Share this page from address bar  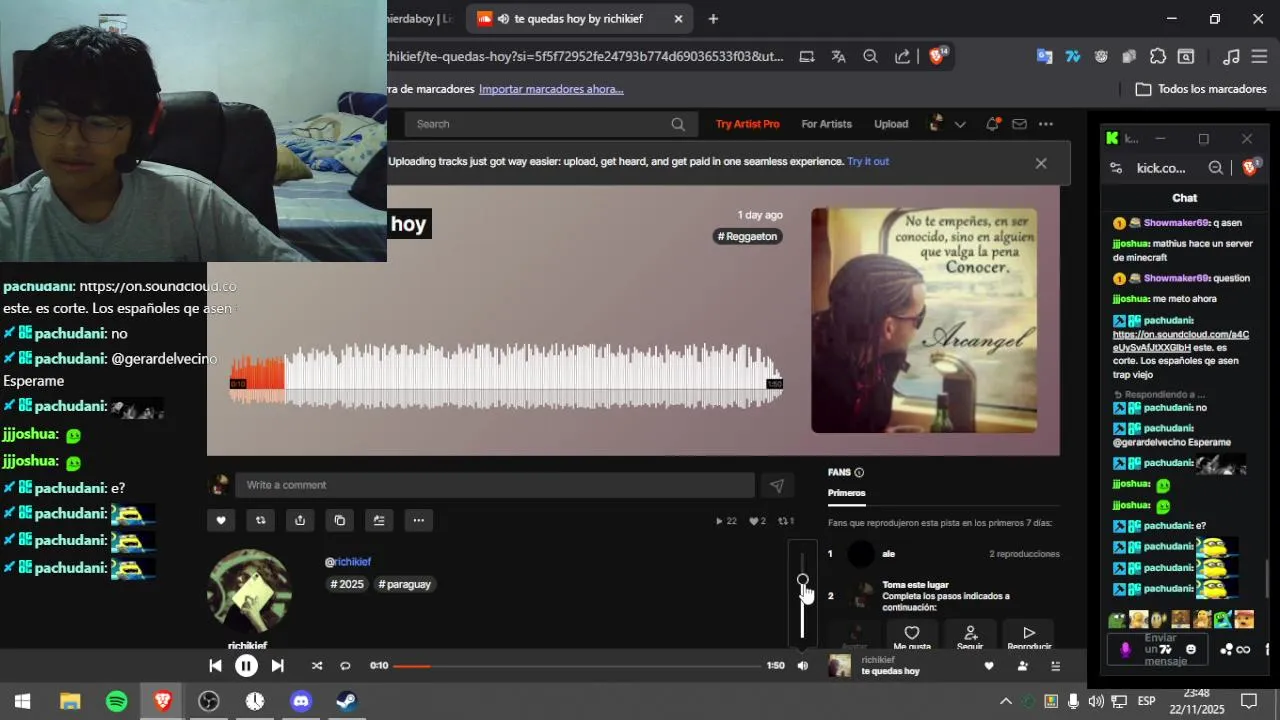(902, 56)
